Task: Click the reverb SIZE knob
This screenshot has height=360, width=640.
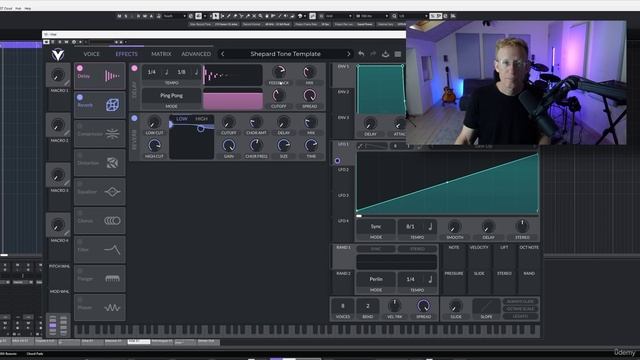Action: point(284,145)
